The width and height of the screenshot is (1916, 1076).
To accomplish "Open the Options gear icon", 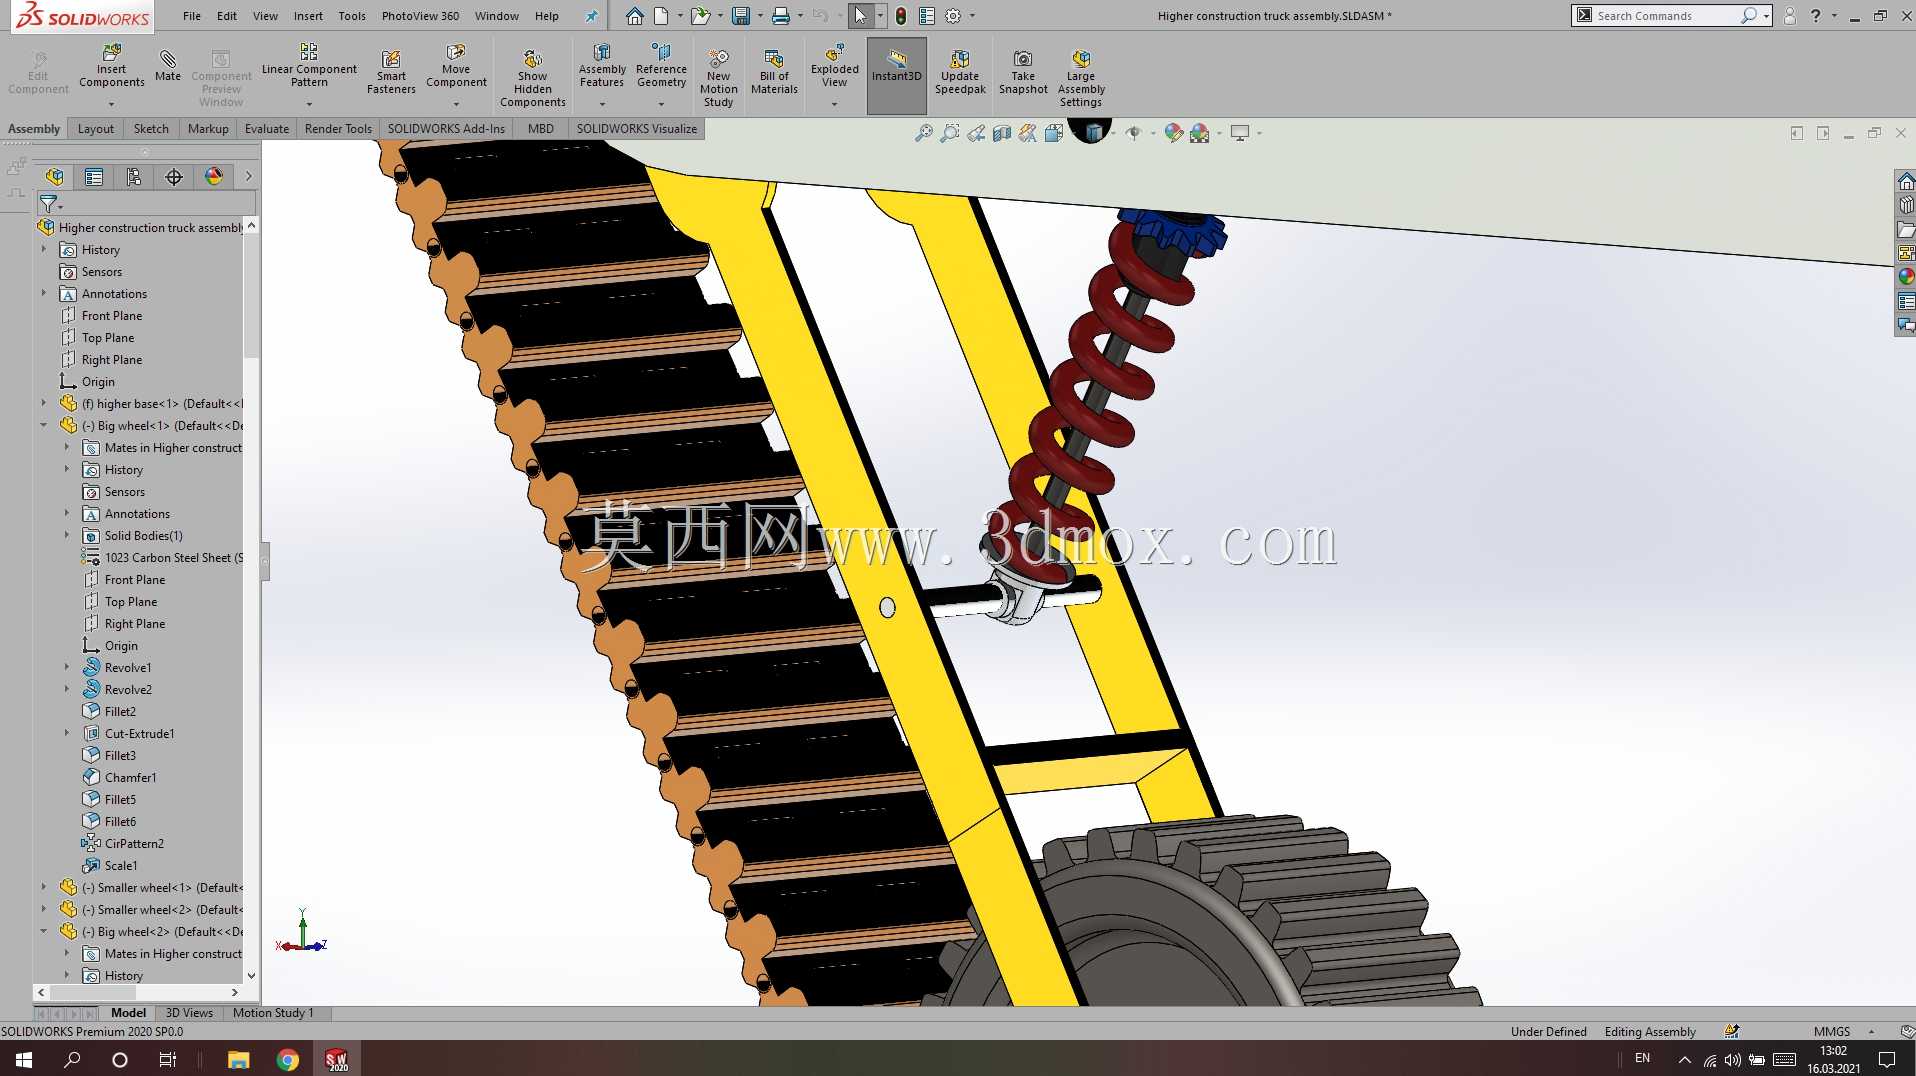I will tap(953, 16).
